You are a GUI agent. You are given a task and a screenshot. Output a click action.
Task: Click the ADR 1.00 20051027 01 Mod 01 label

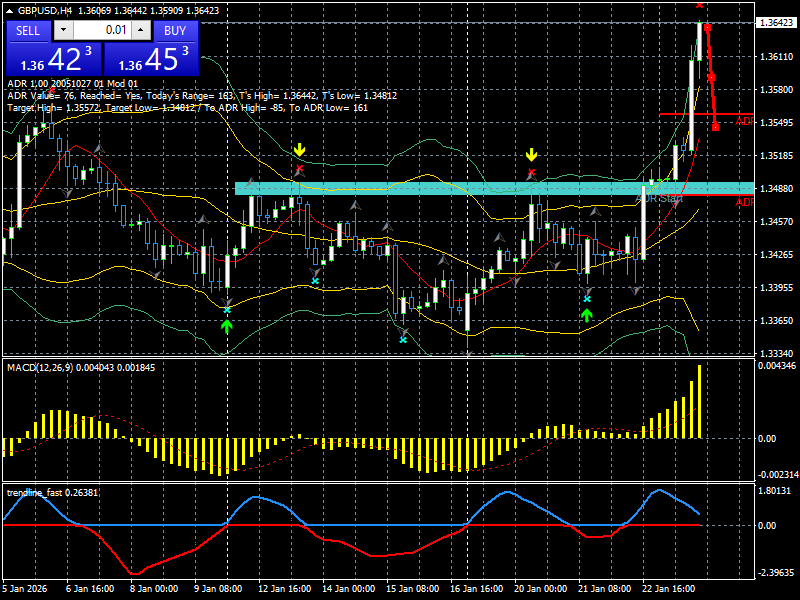pos(72,83)
